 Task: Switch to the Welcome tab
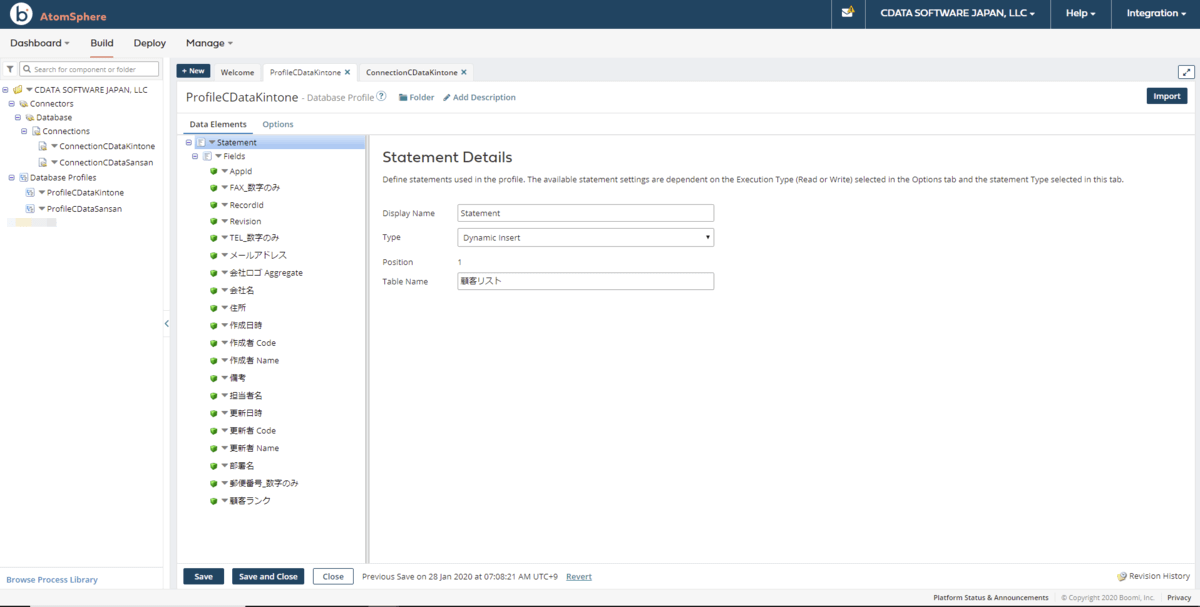click(237, 72)
